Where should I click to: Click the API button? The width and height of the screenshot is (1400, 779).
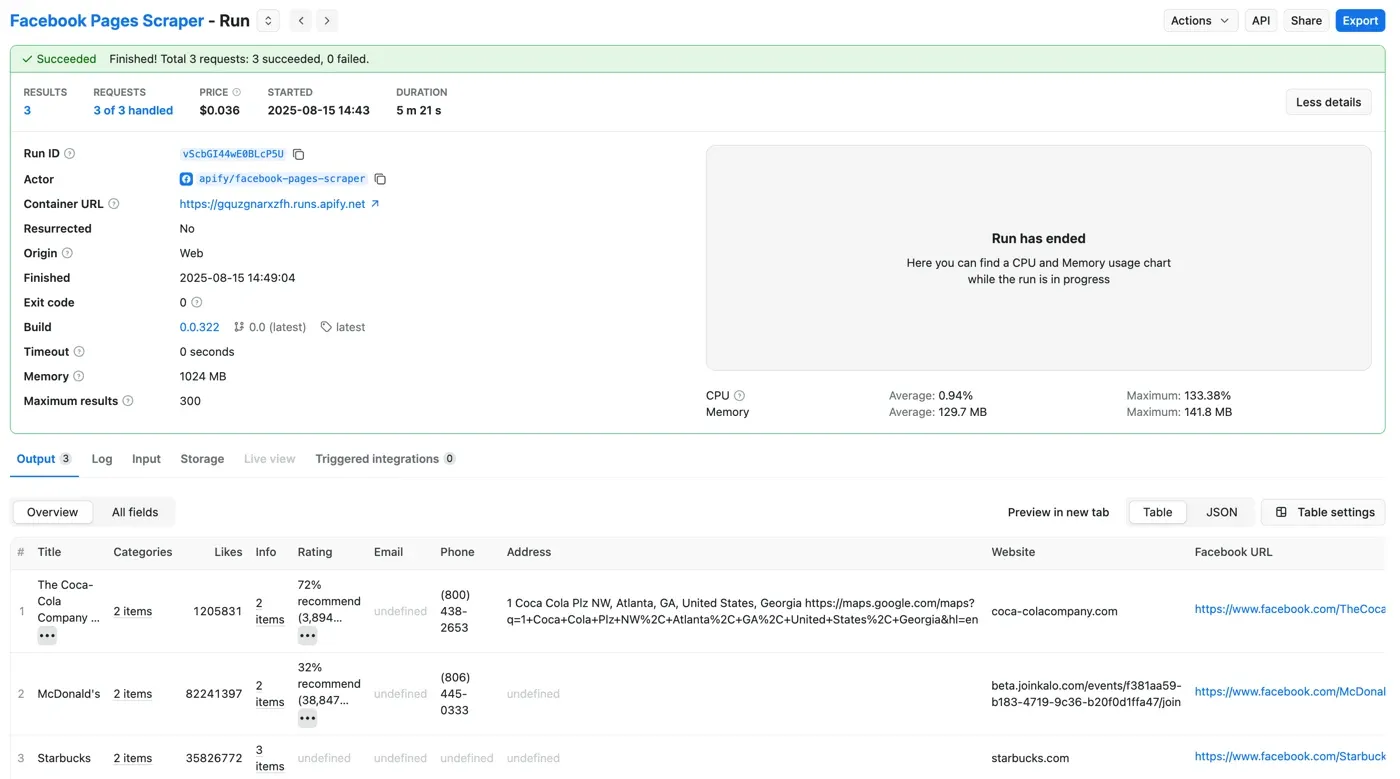[x=1261, y=20]
